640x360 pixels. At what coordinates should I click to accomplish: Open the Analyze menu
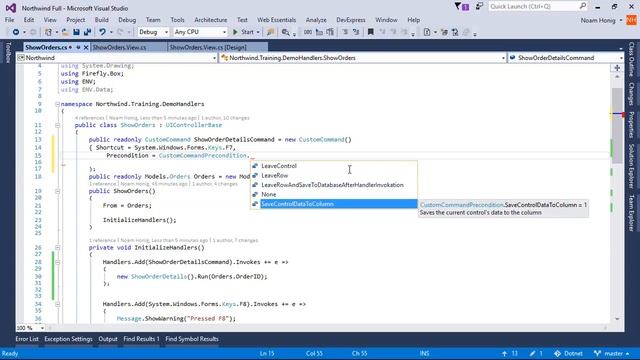pos(316,20)
